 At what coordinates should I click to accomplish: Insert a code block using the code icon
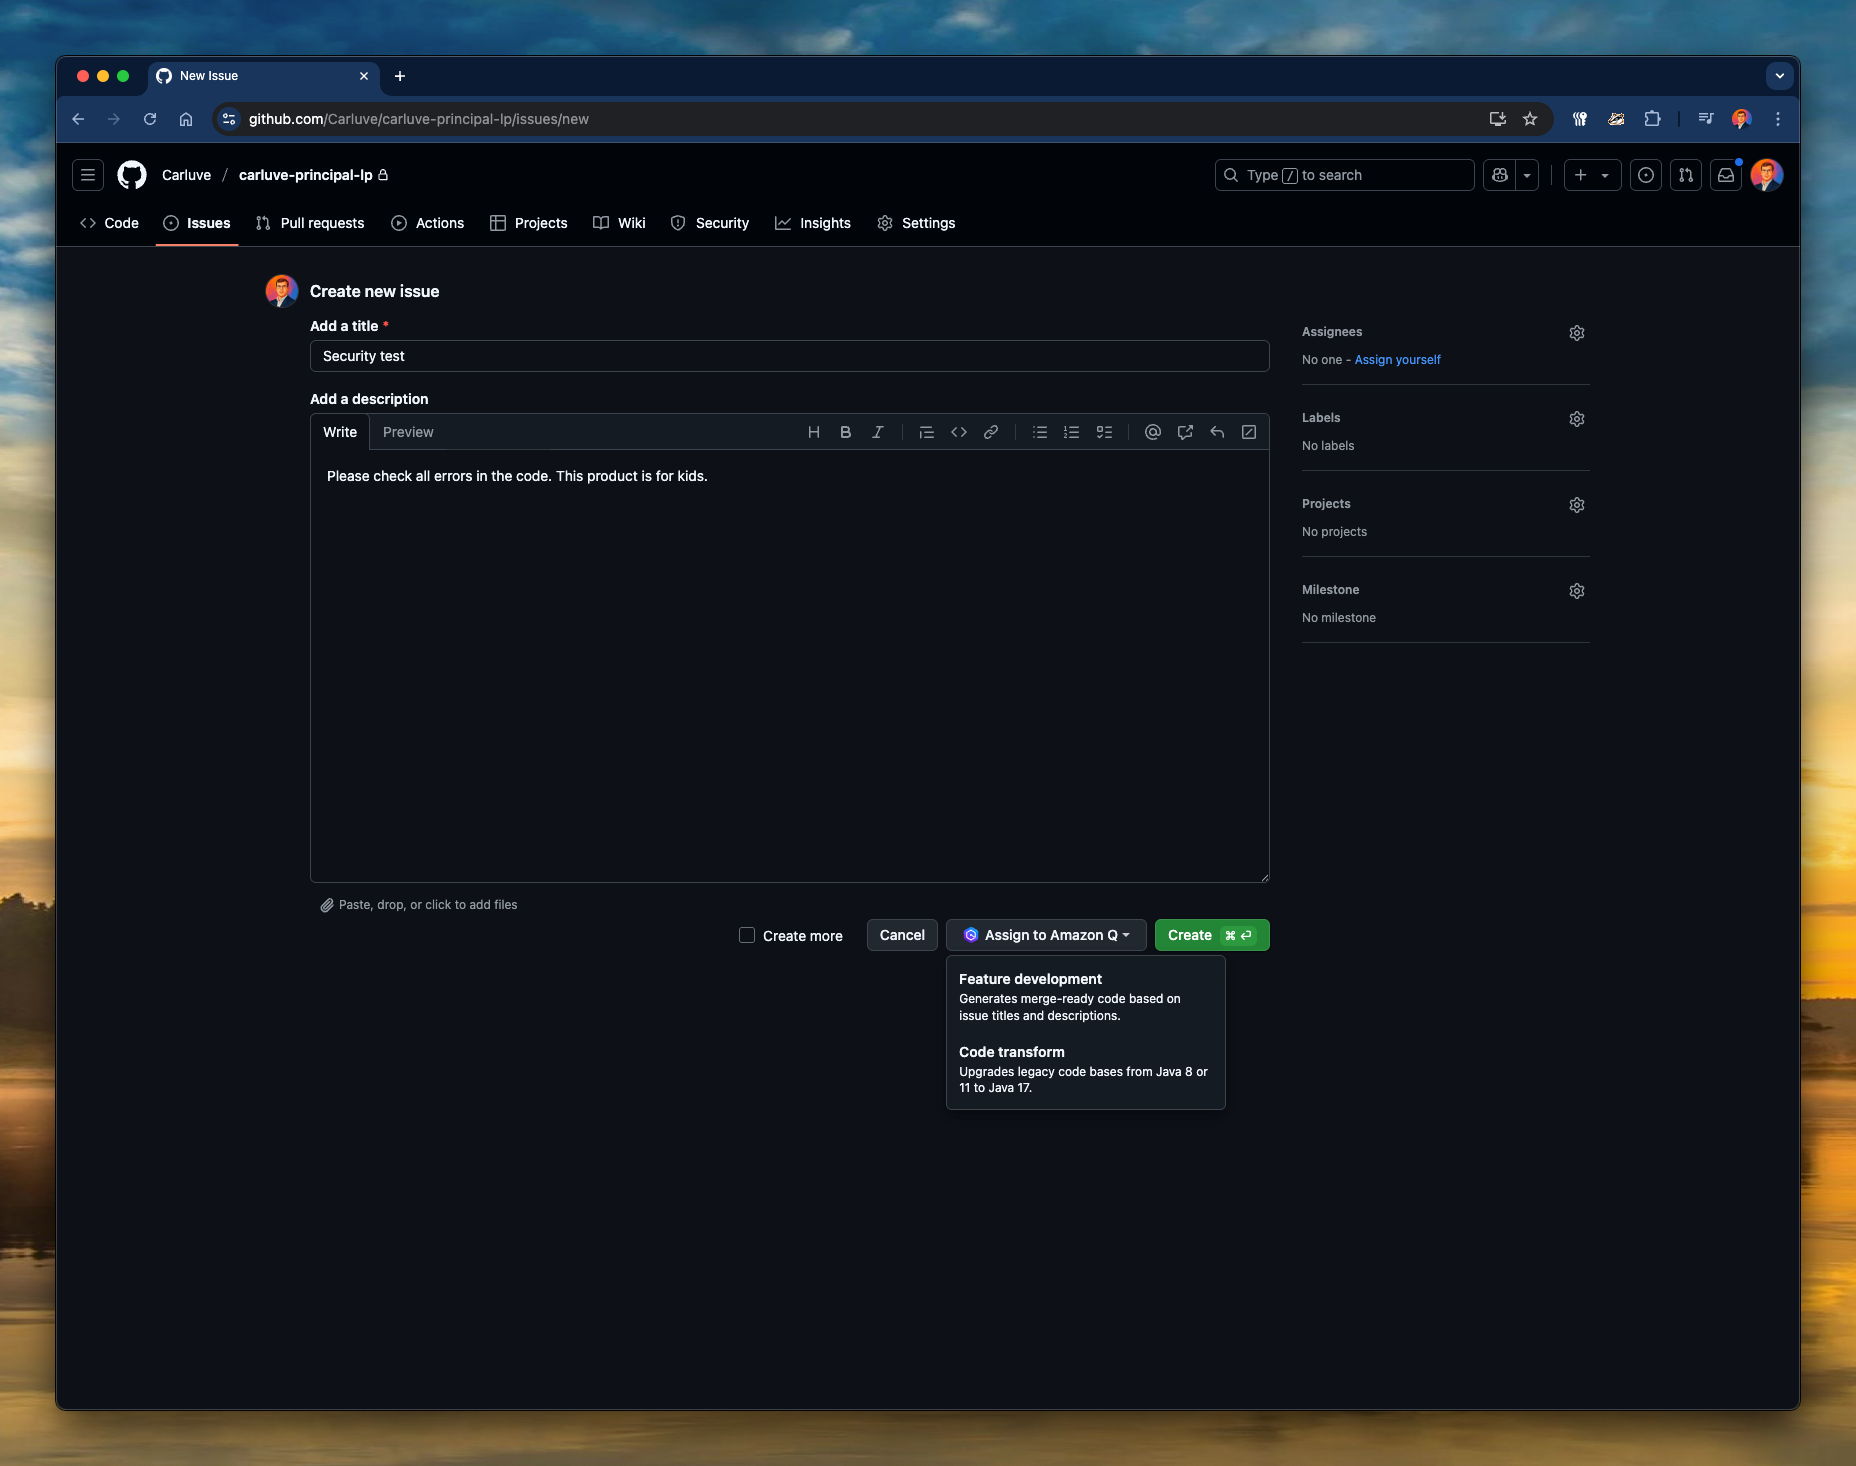[958, 432]
